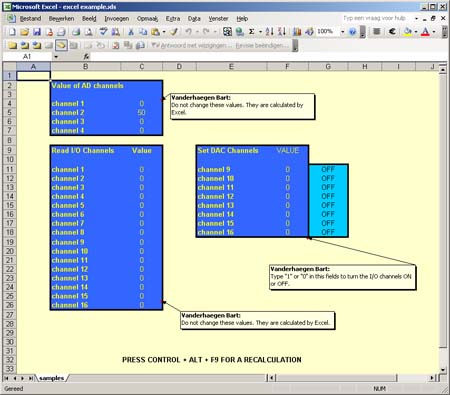Click the New Comment icon in Reviewing toolbar
The image size is (450, 395).
tap(12, 45)
